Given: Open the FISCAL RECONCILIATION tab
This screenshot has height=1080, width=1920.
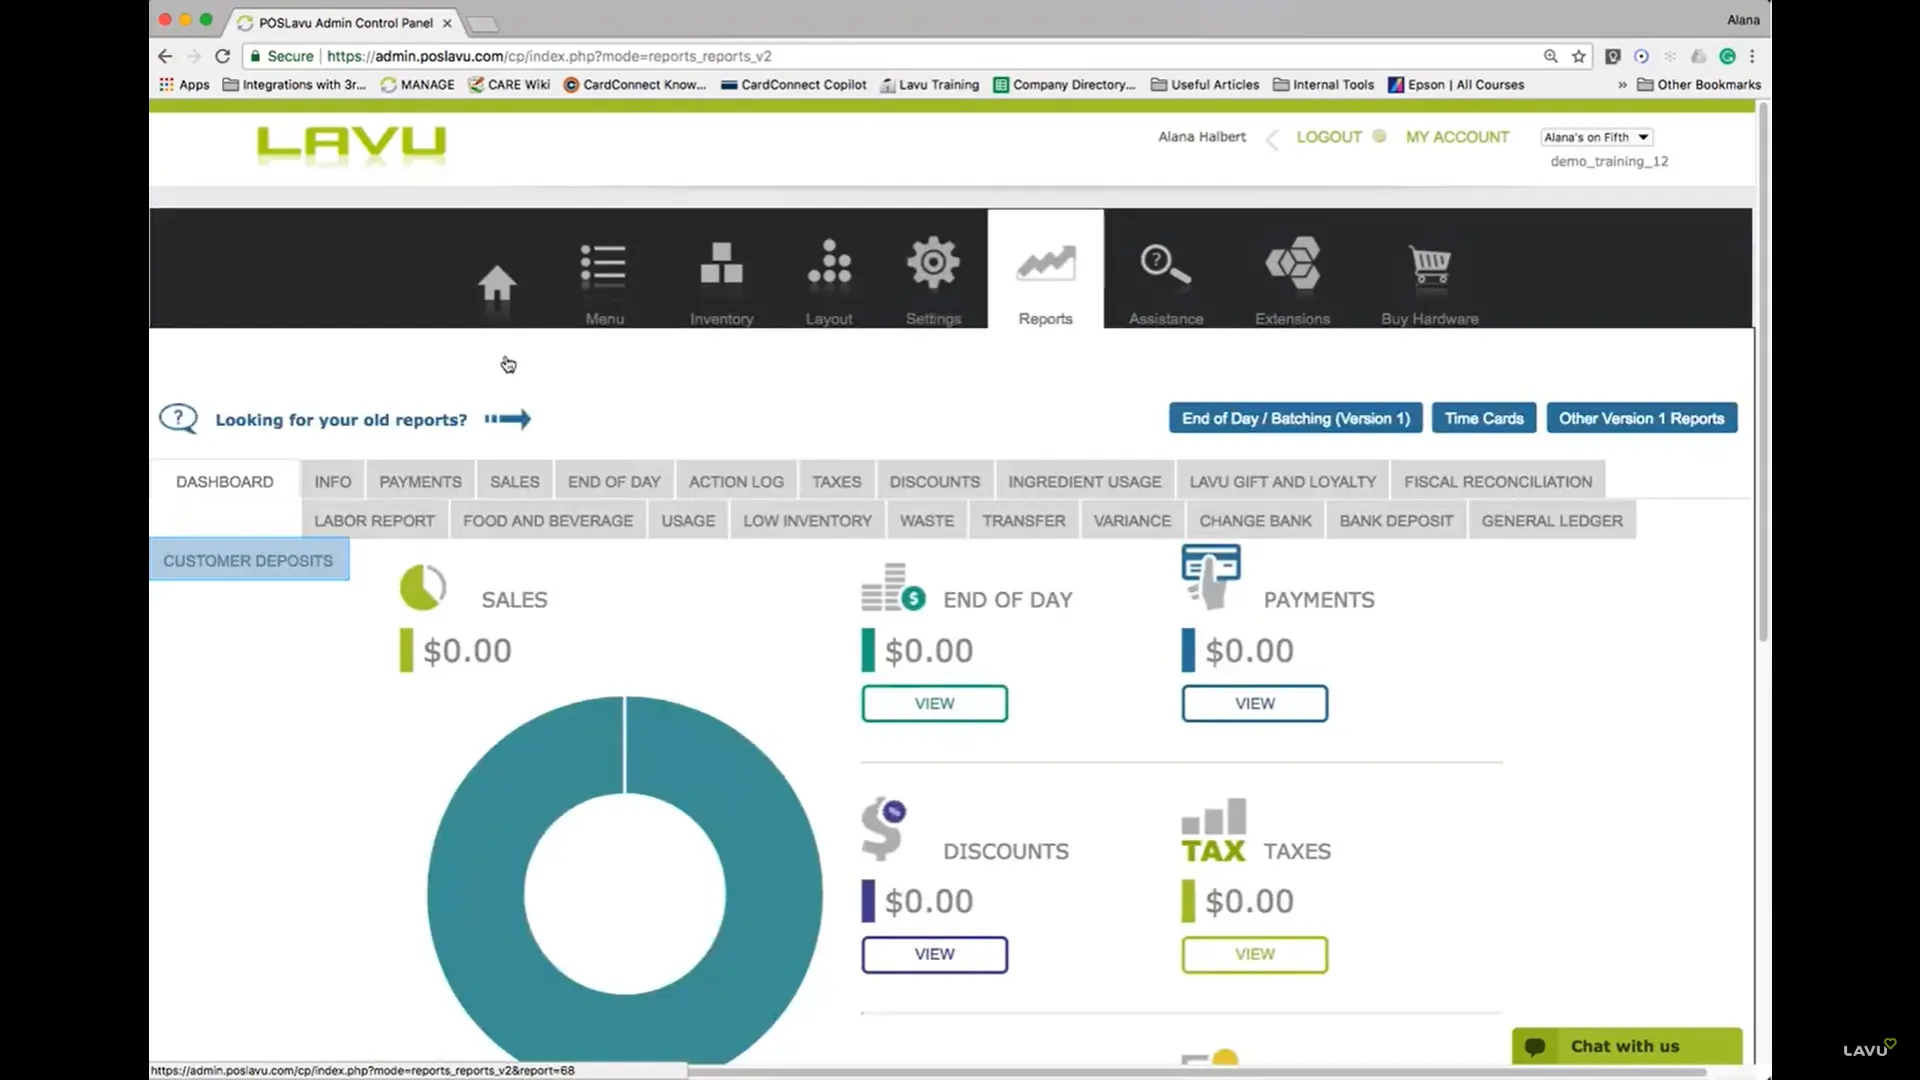Looking at the screenshot, I should [1498, 481].
